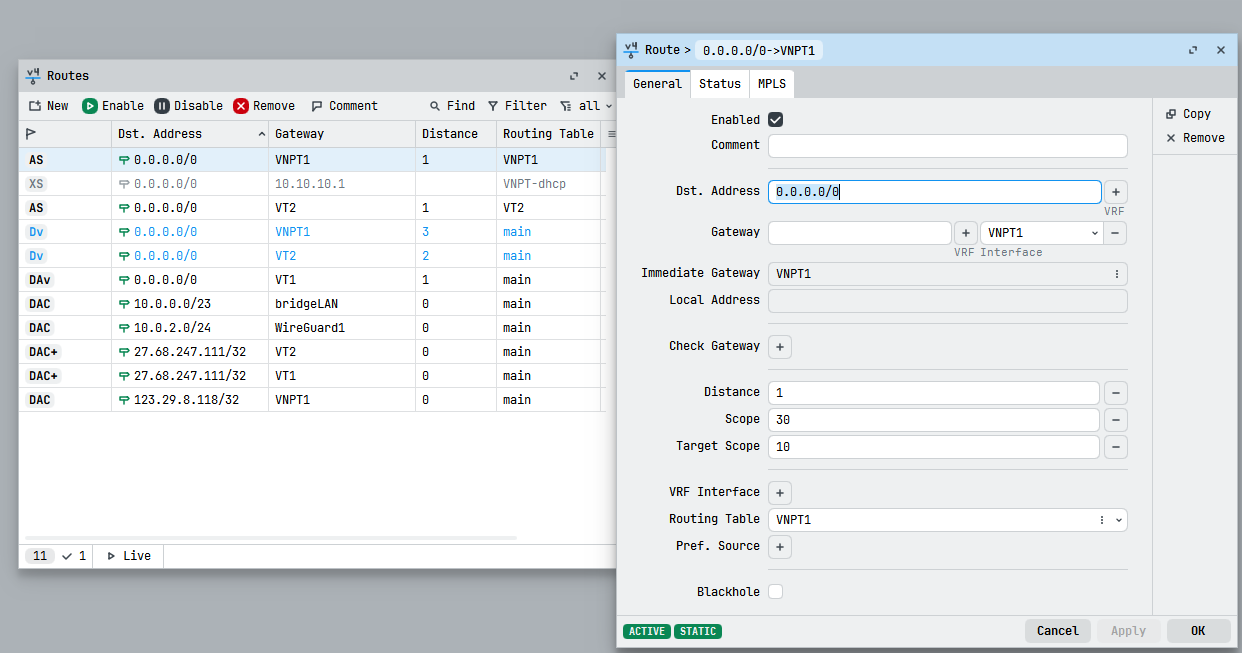Click the detach icon of the Routes window

[574, 76]
